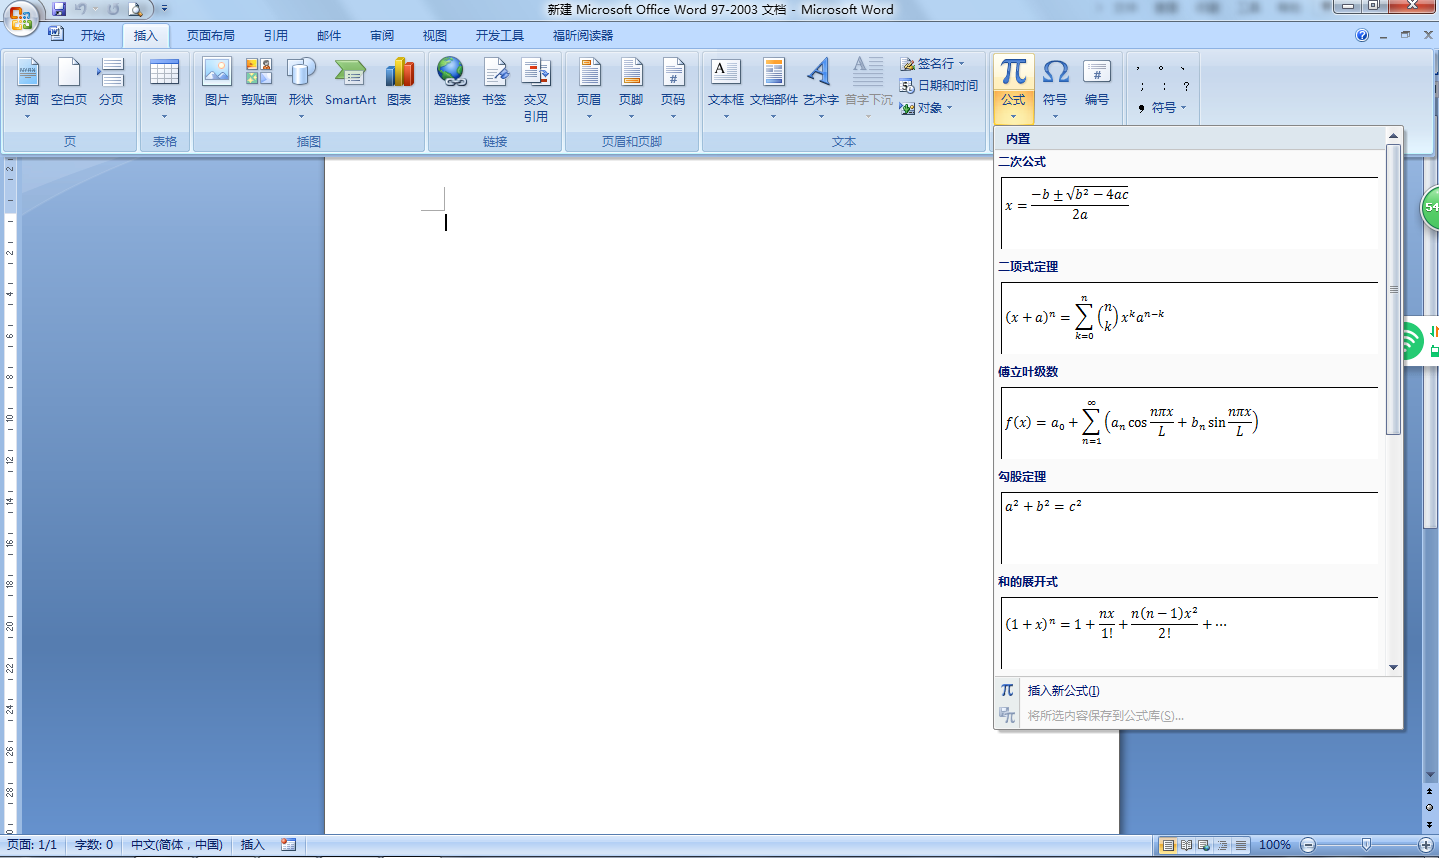The height and width of the screenshot is (858, 1439).
Task: Switch to the 审阅 tab
Action: [x=382, y=36]
